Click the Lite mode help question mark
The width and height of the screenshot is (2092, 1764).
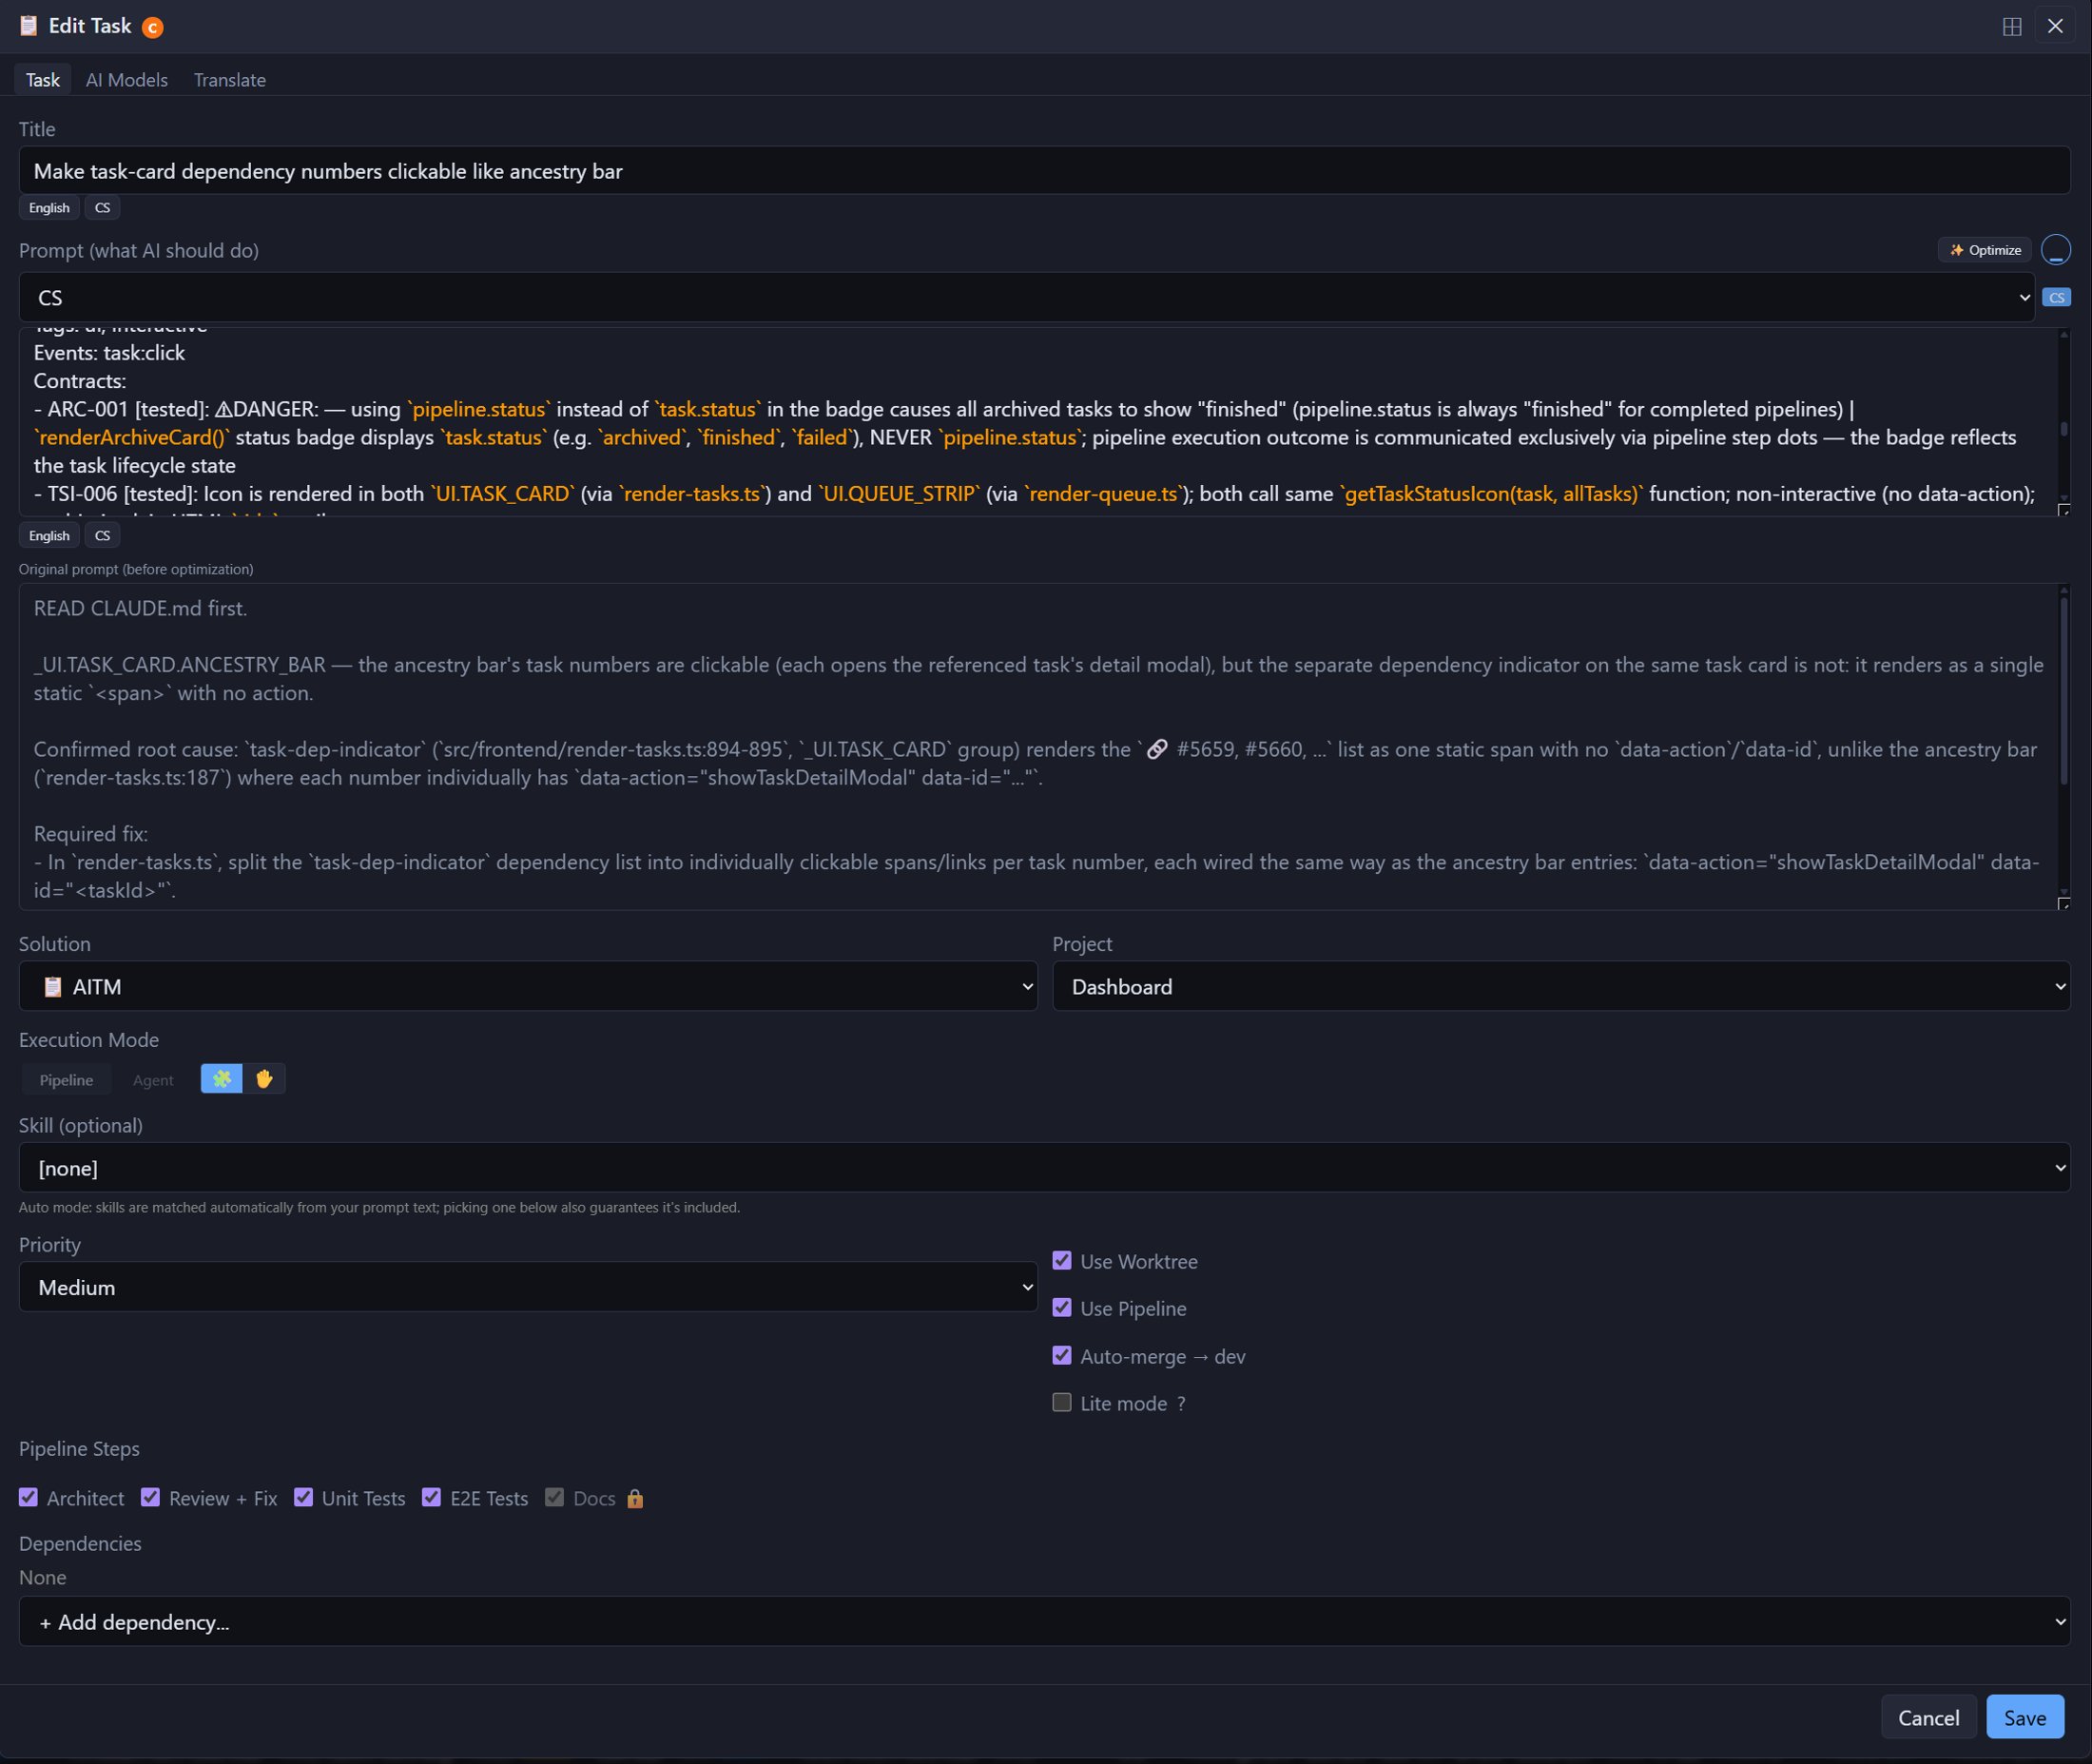click(x=1181, y=1403)
